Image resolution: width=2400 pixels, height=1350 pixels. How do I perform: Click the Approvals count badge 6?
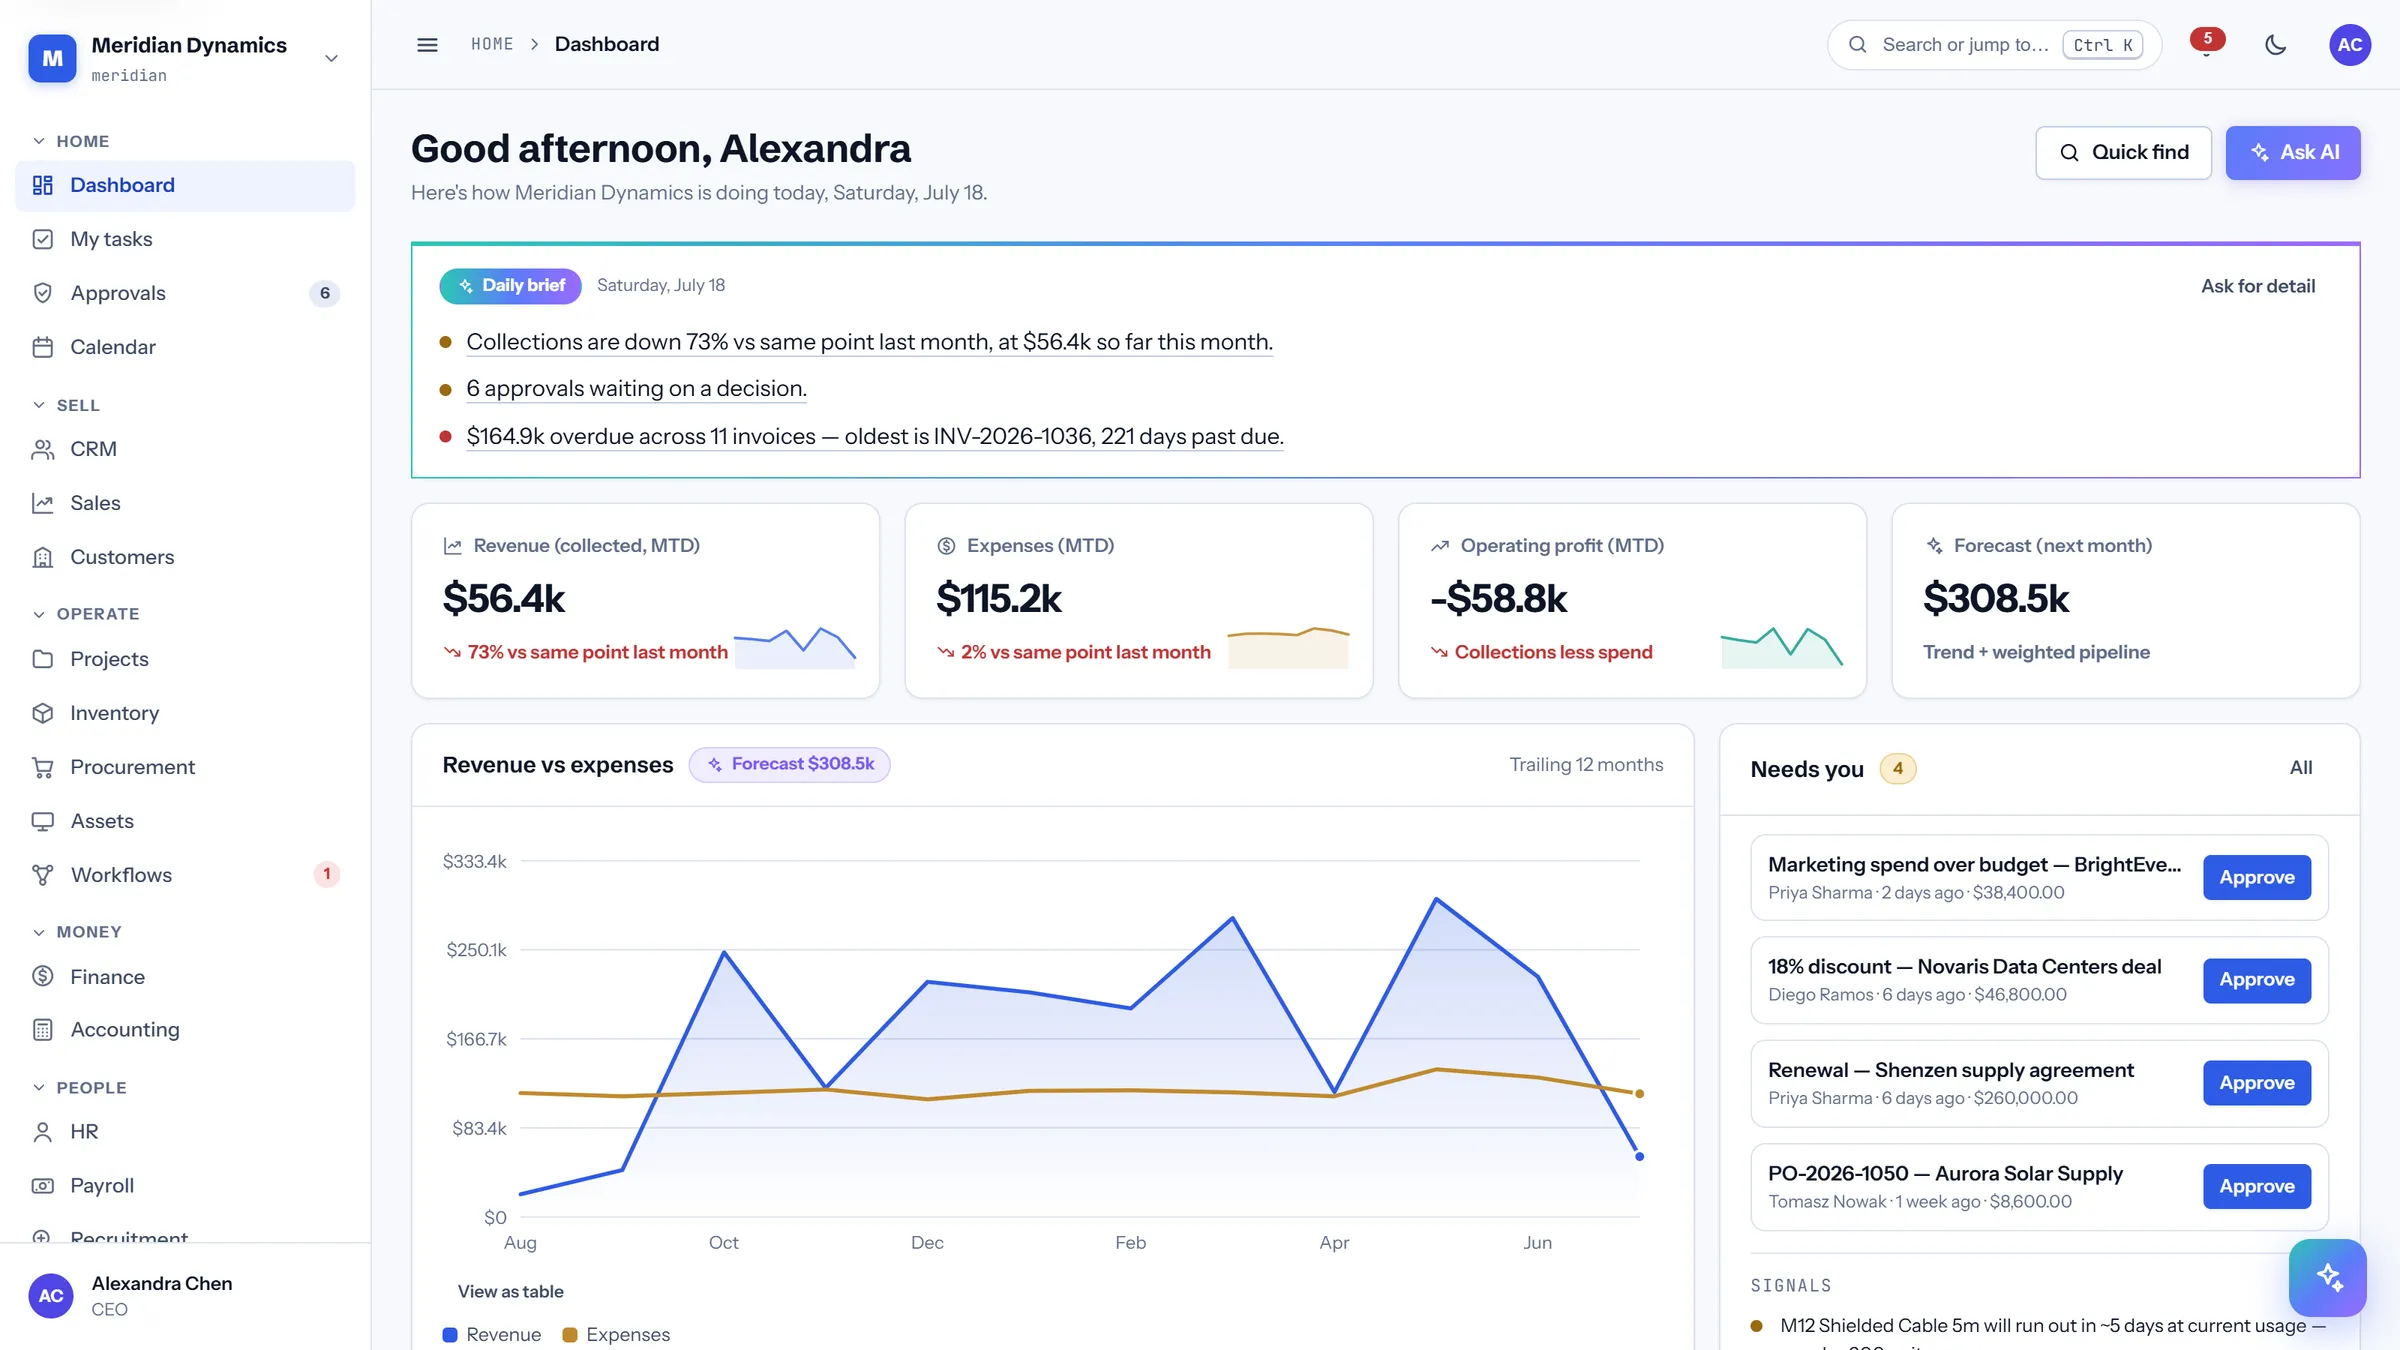pyautogui.click(x=324, y=293)
